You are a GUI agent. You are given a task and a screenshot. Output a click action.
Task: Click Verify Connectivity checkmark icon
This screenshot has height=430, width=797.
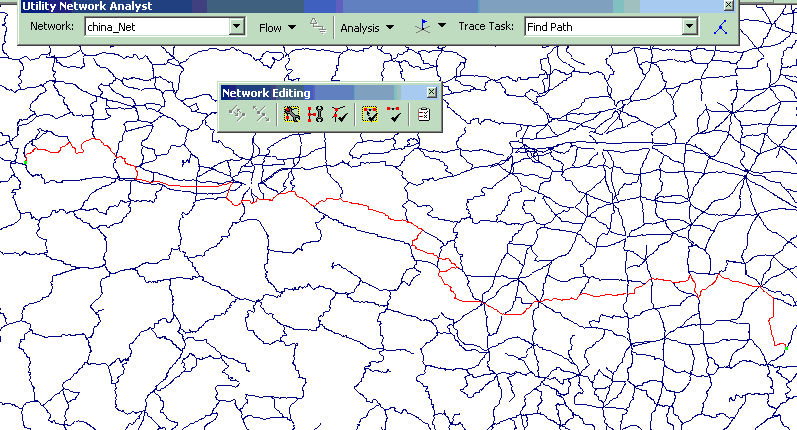(340, 113)
